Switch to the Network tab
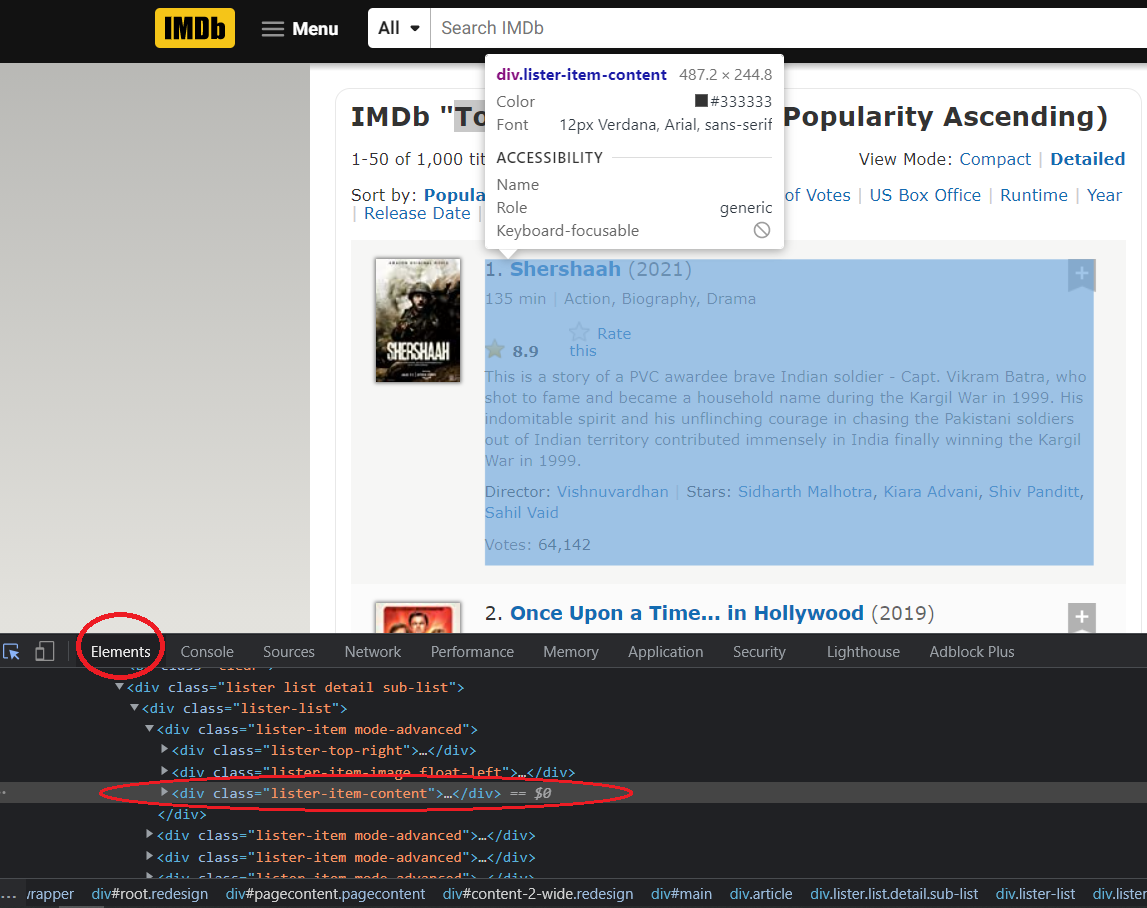Viewport: 1147px width, 908px height. [x=373, y=652]
